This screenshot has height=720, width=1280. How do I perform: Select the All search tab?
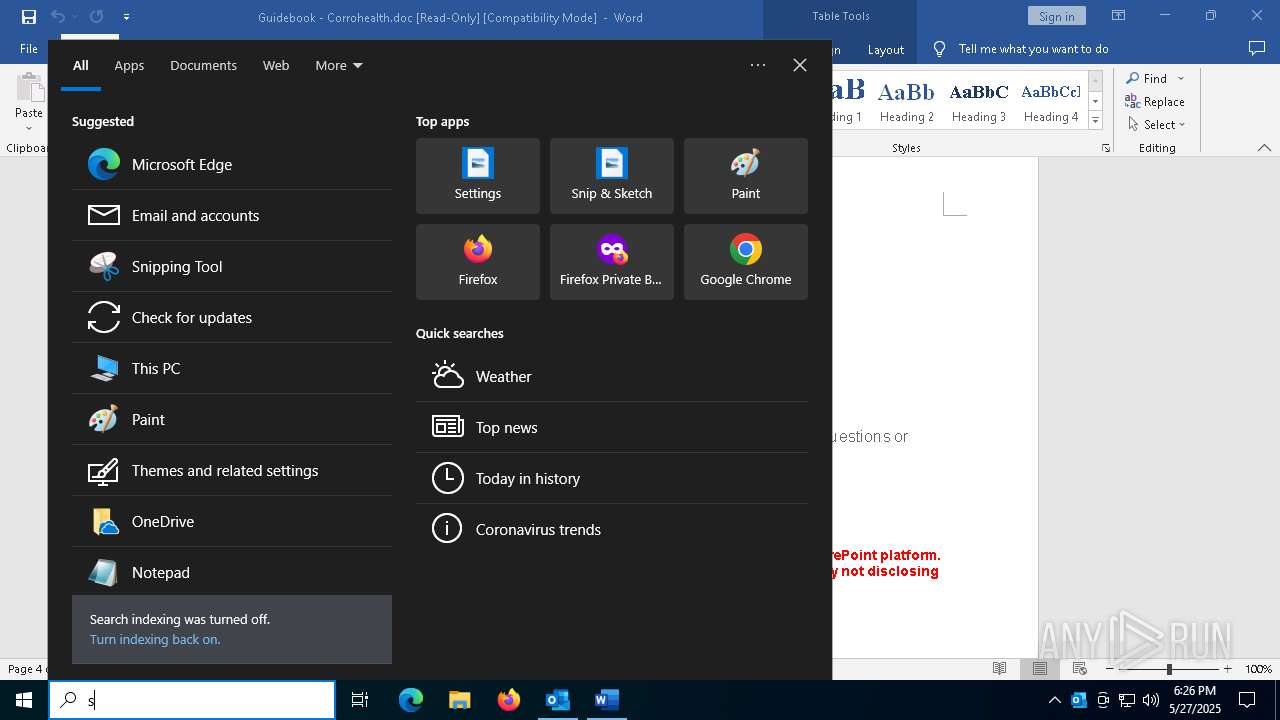pos(81,65)
